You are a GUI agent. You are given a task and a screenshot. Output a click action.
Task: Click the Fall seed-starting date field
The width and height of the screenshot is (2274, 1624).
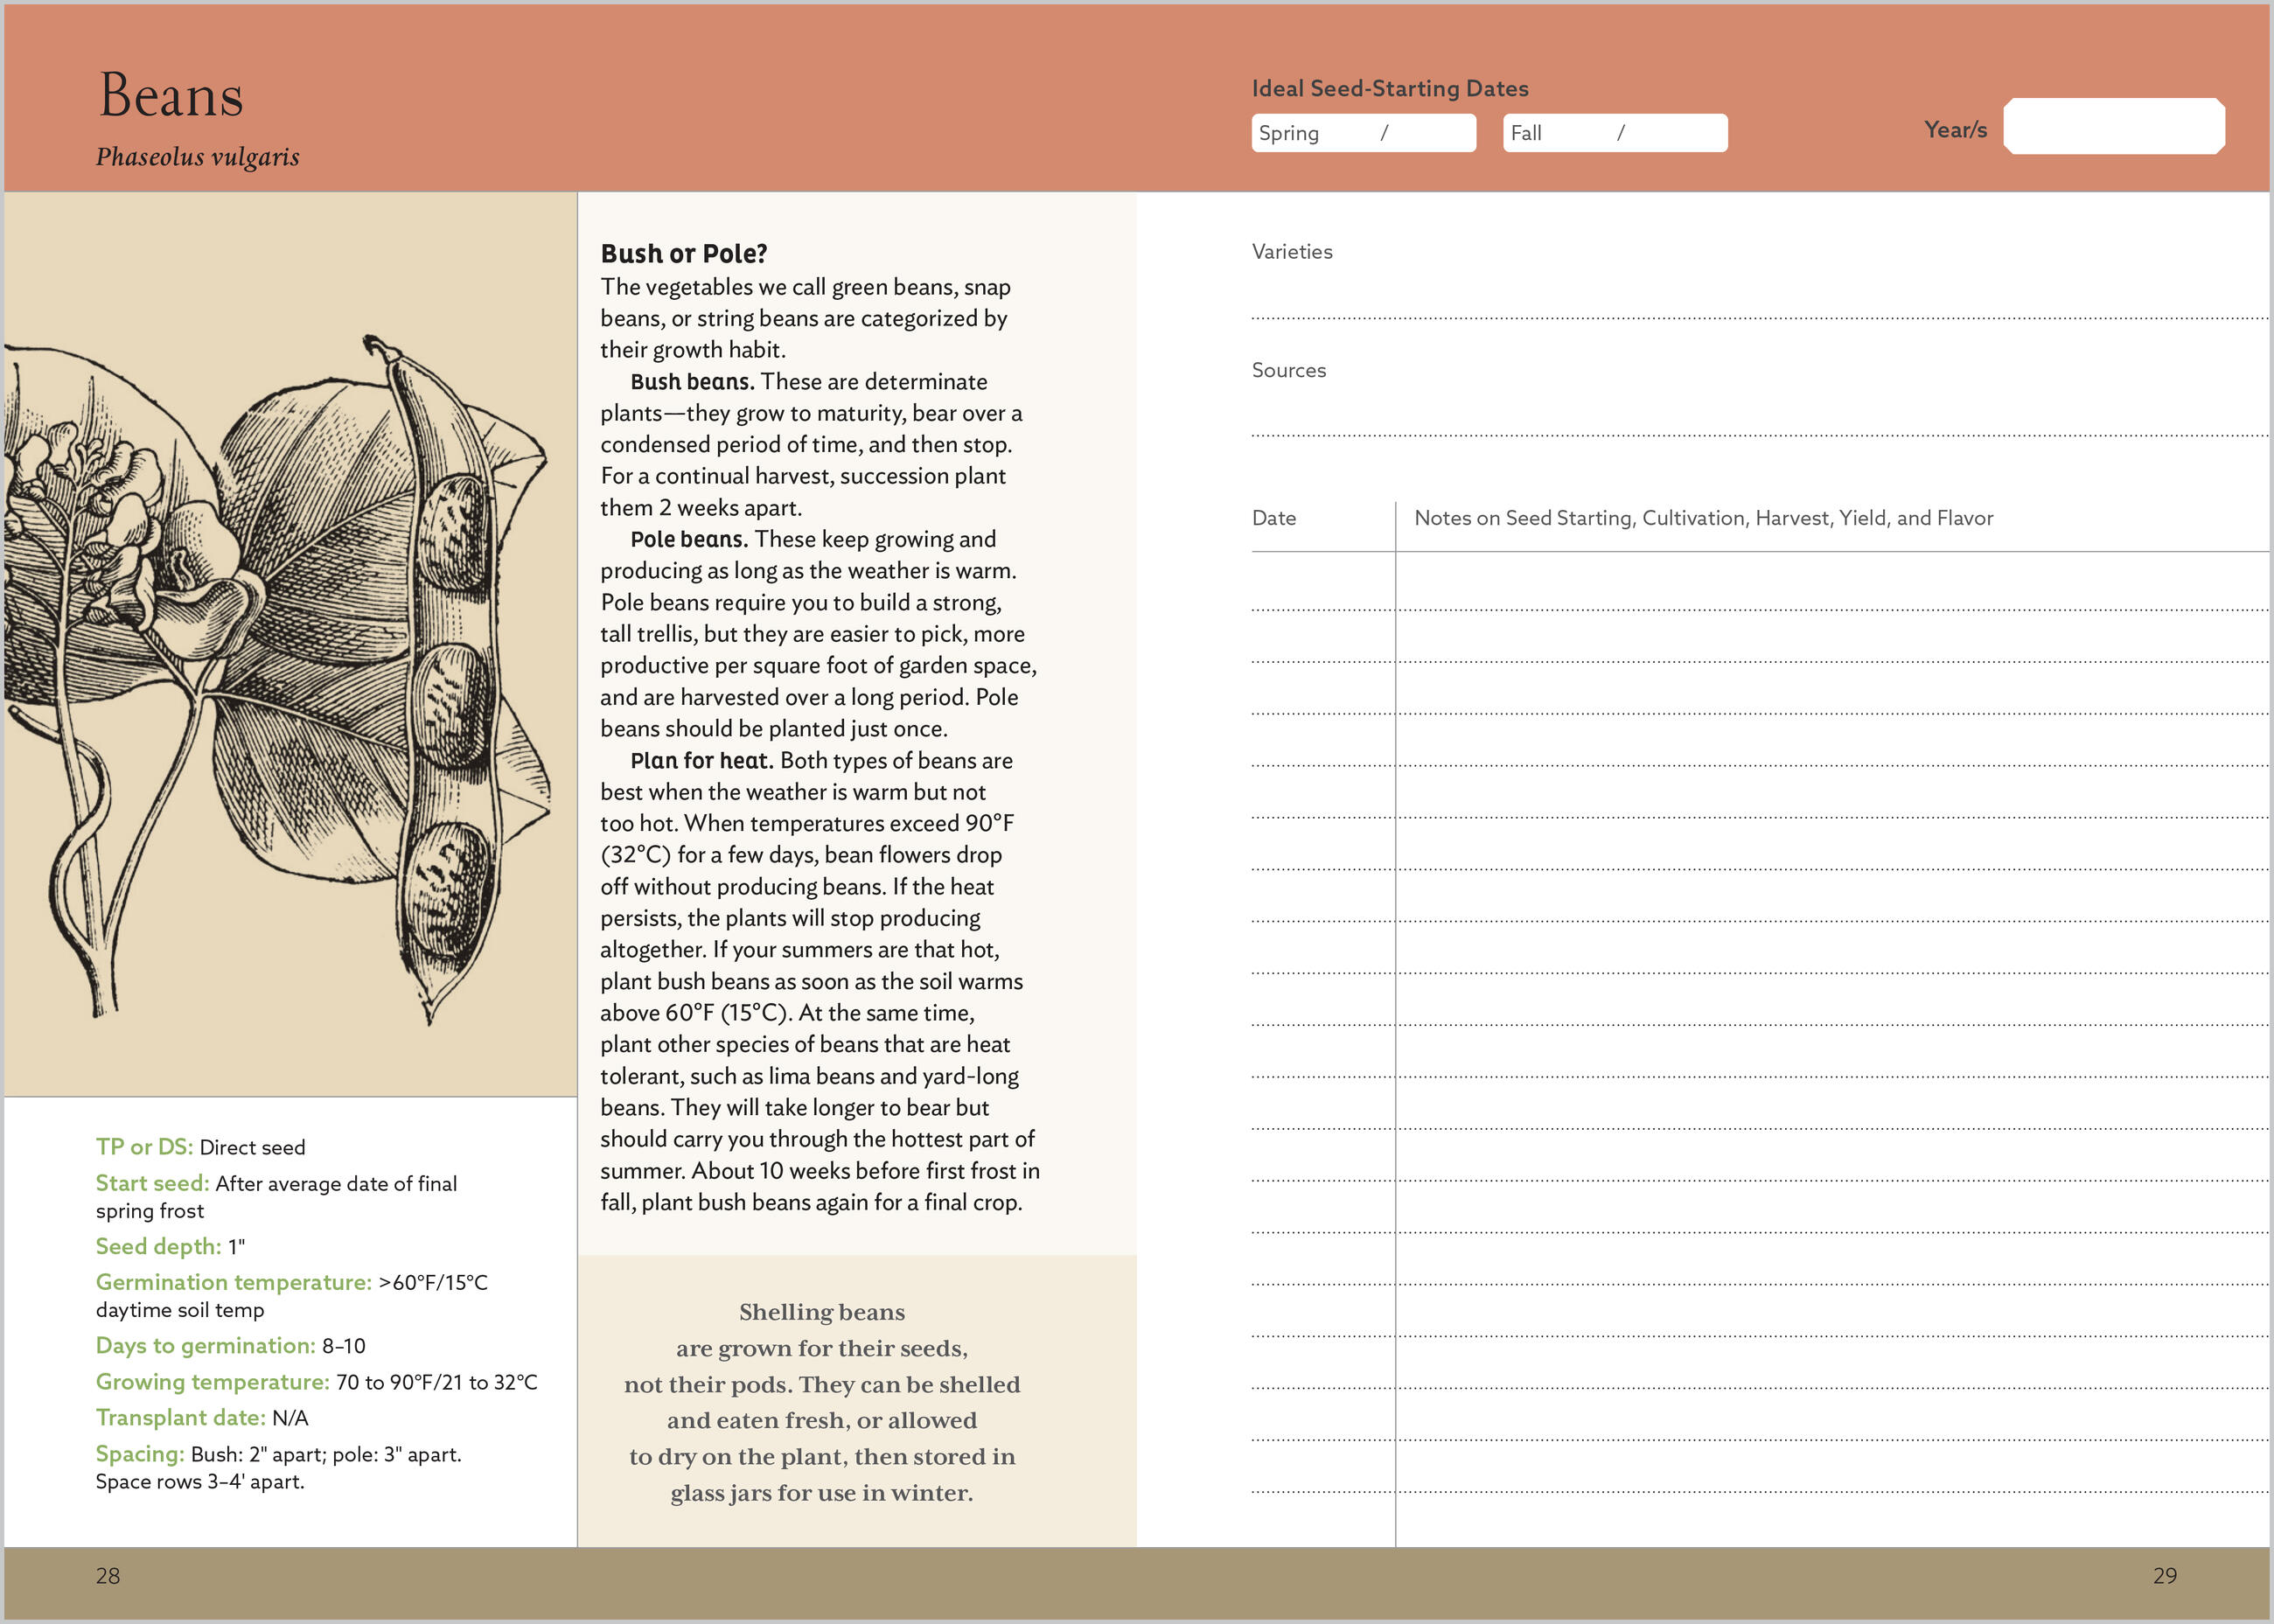1614,133
